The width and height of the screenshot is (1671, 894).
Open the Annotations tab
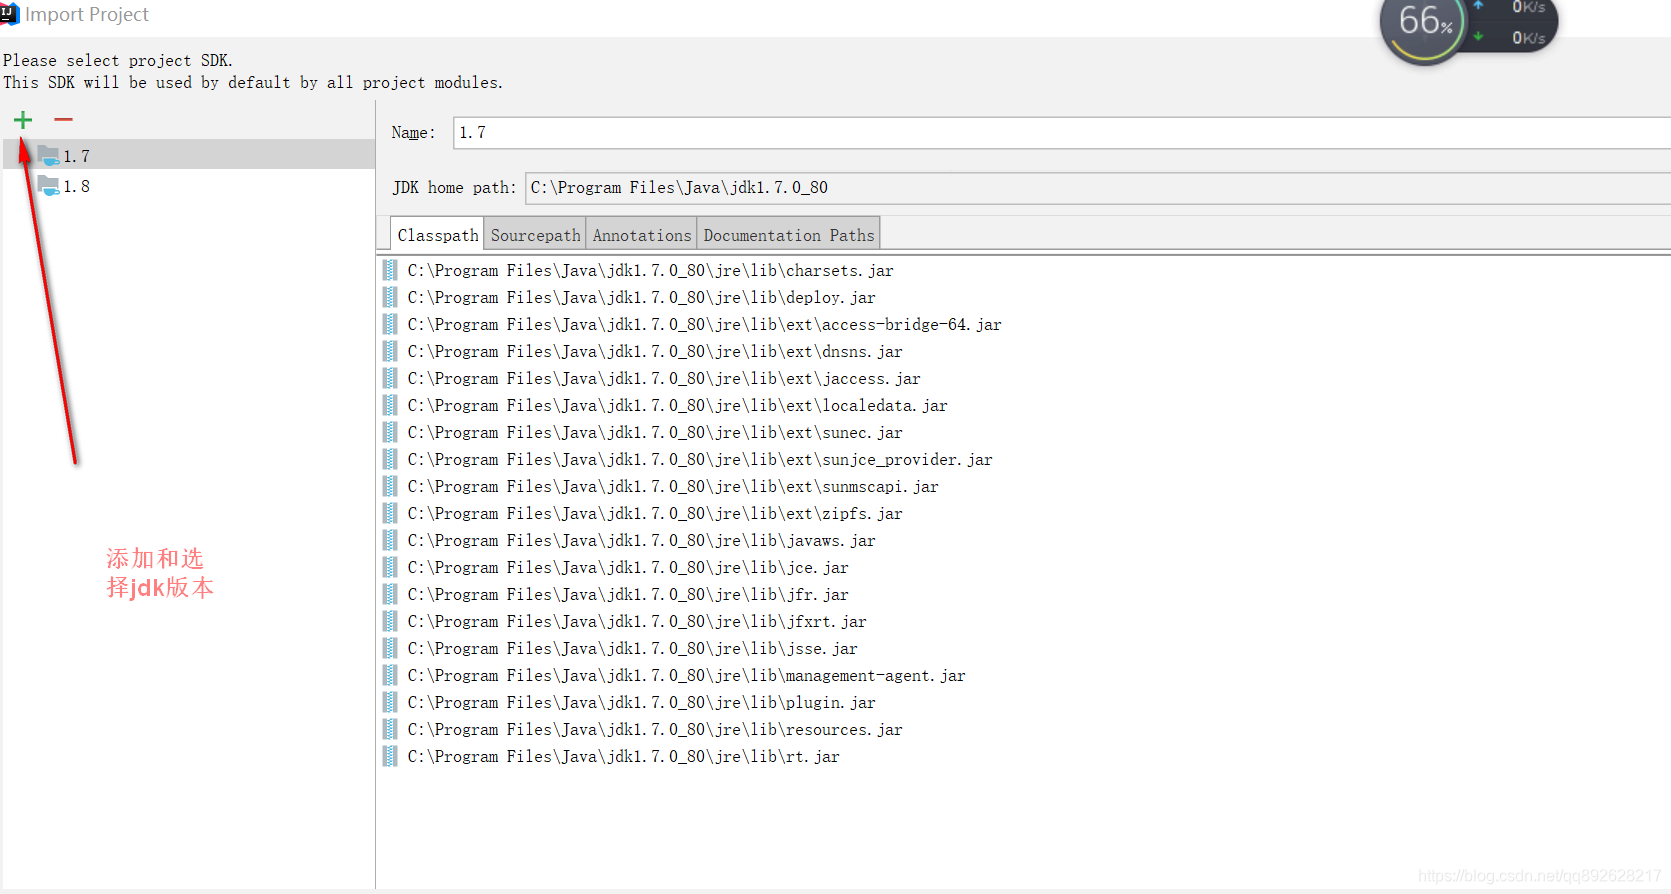coord(642,235)
